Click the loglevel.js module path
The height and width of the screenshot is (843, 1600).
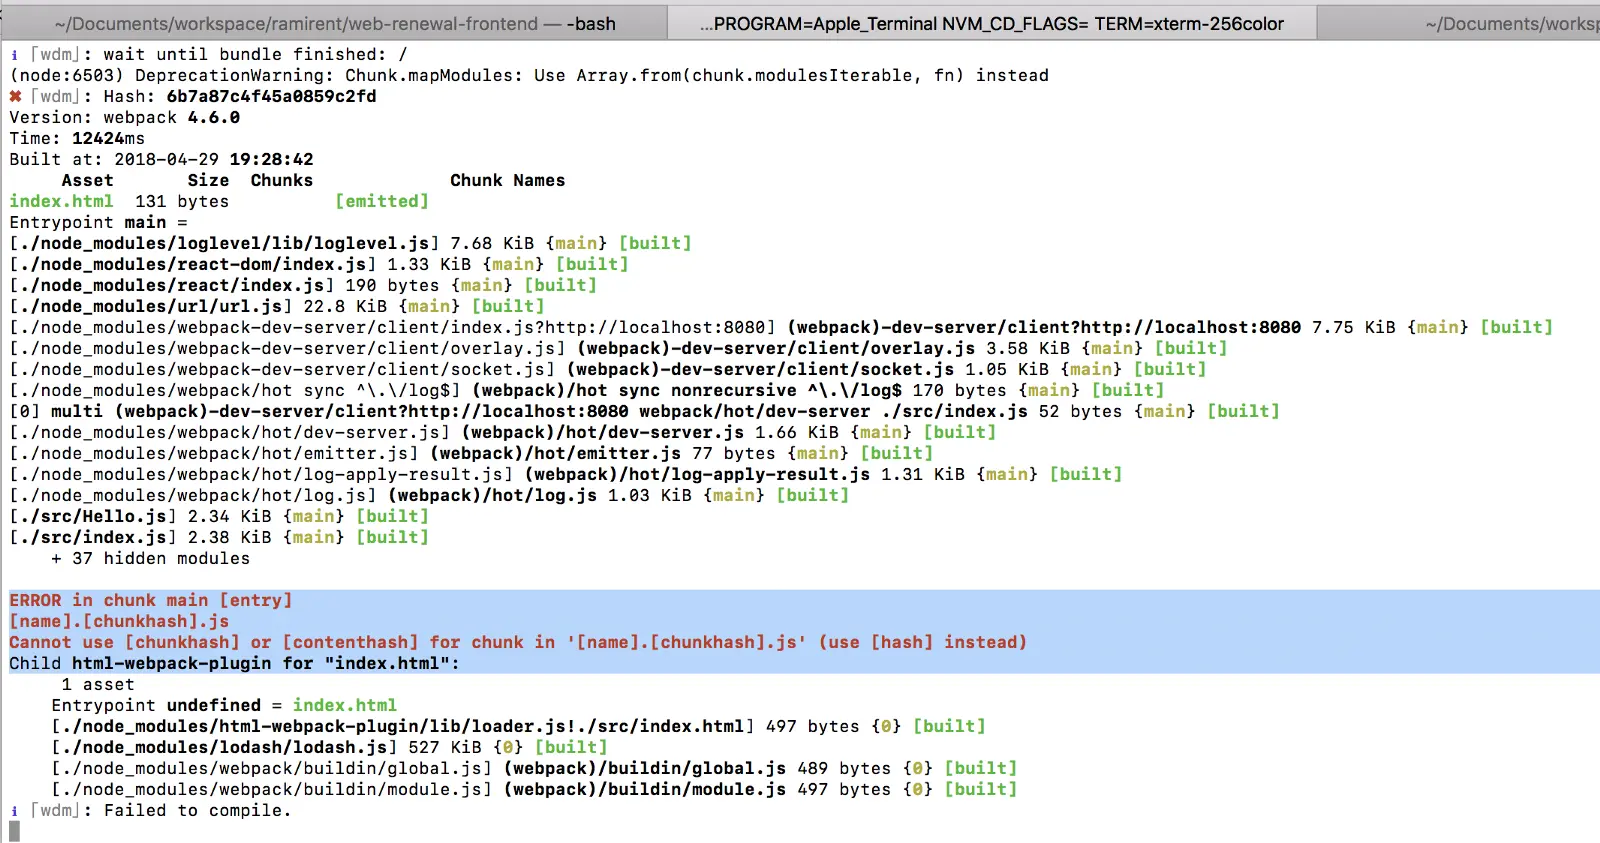pos(224,243)
